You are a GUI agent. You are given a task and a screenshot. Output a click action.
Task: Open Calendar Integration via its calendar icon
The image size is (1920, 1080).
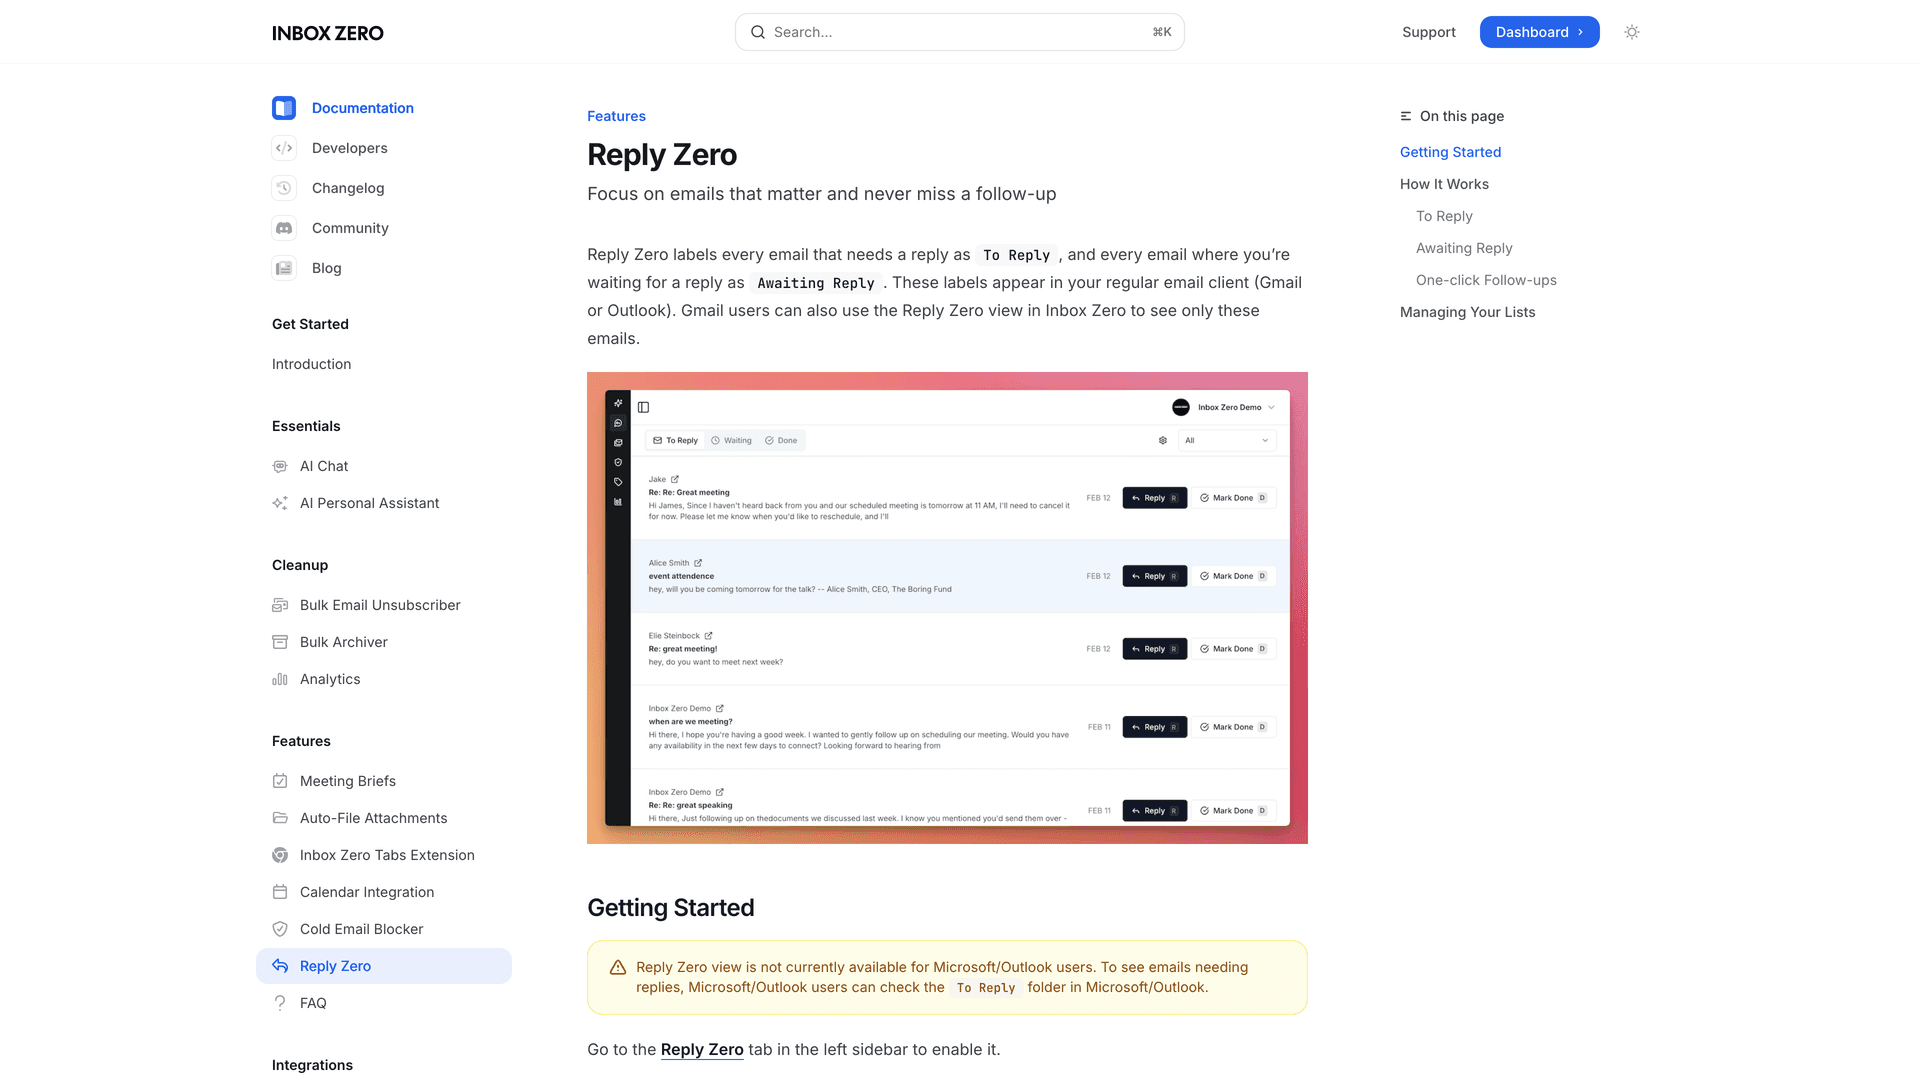(x=280, y=891)
